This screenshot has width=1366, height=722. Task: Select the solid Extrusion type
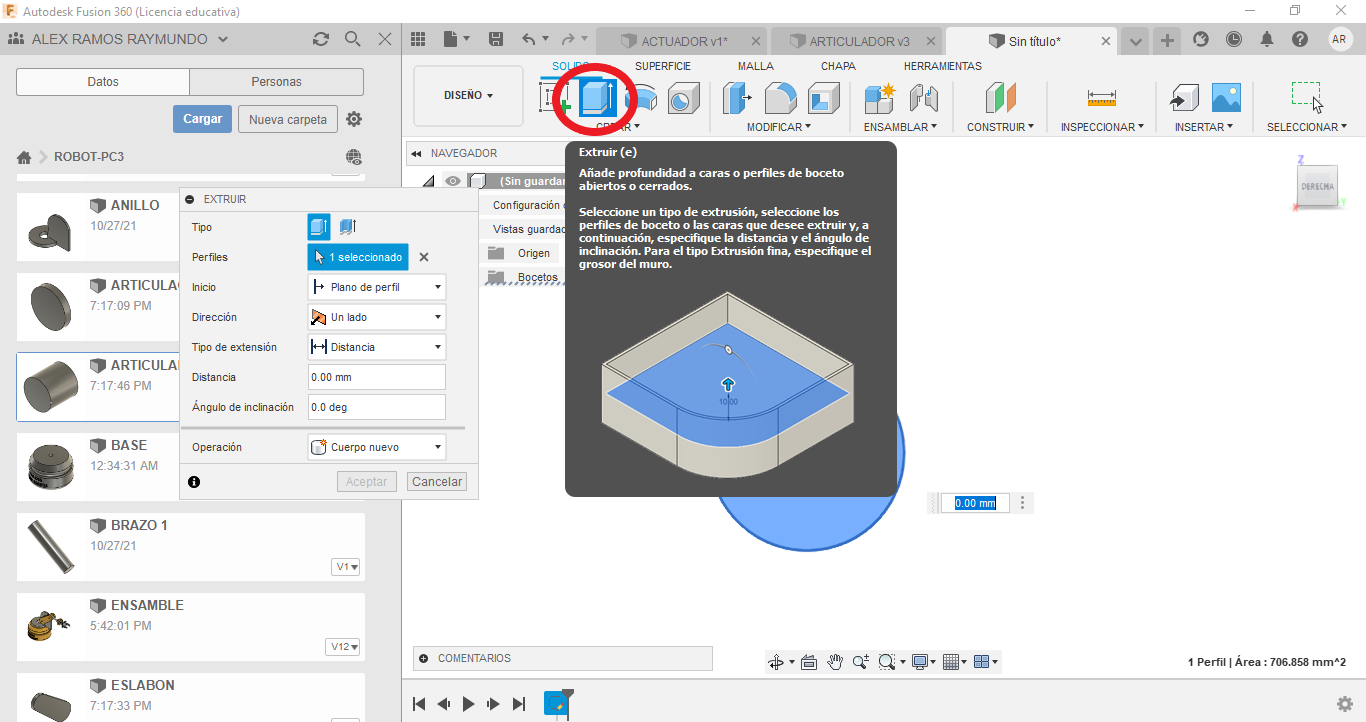[319, 227]
